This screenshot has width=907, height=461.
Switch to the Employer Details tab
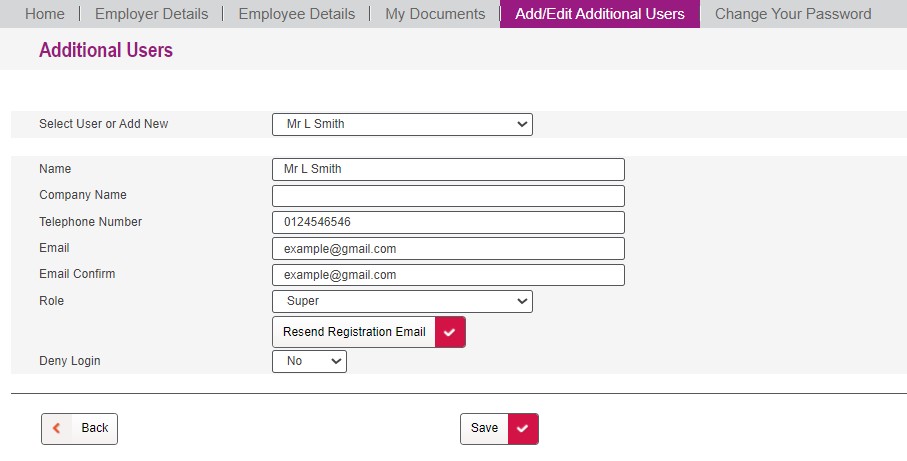click(151, 14)
